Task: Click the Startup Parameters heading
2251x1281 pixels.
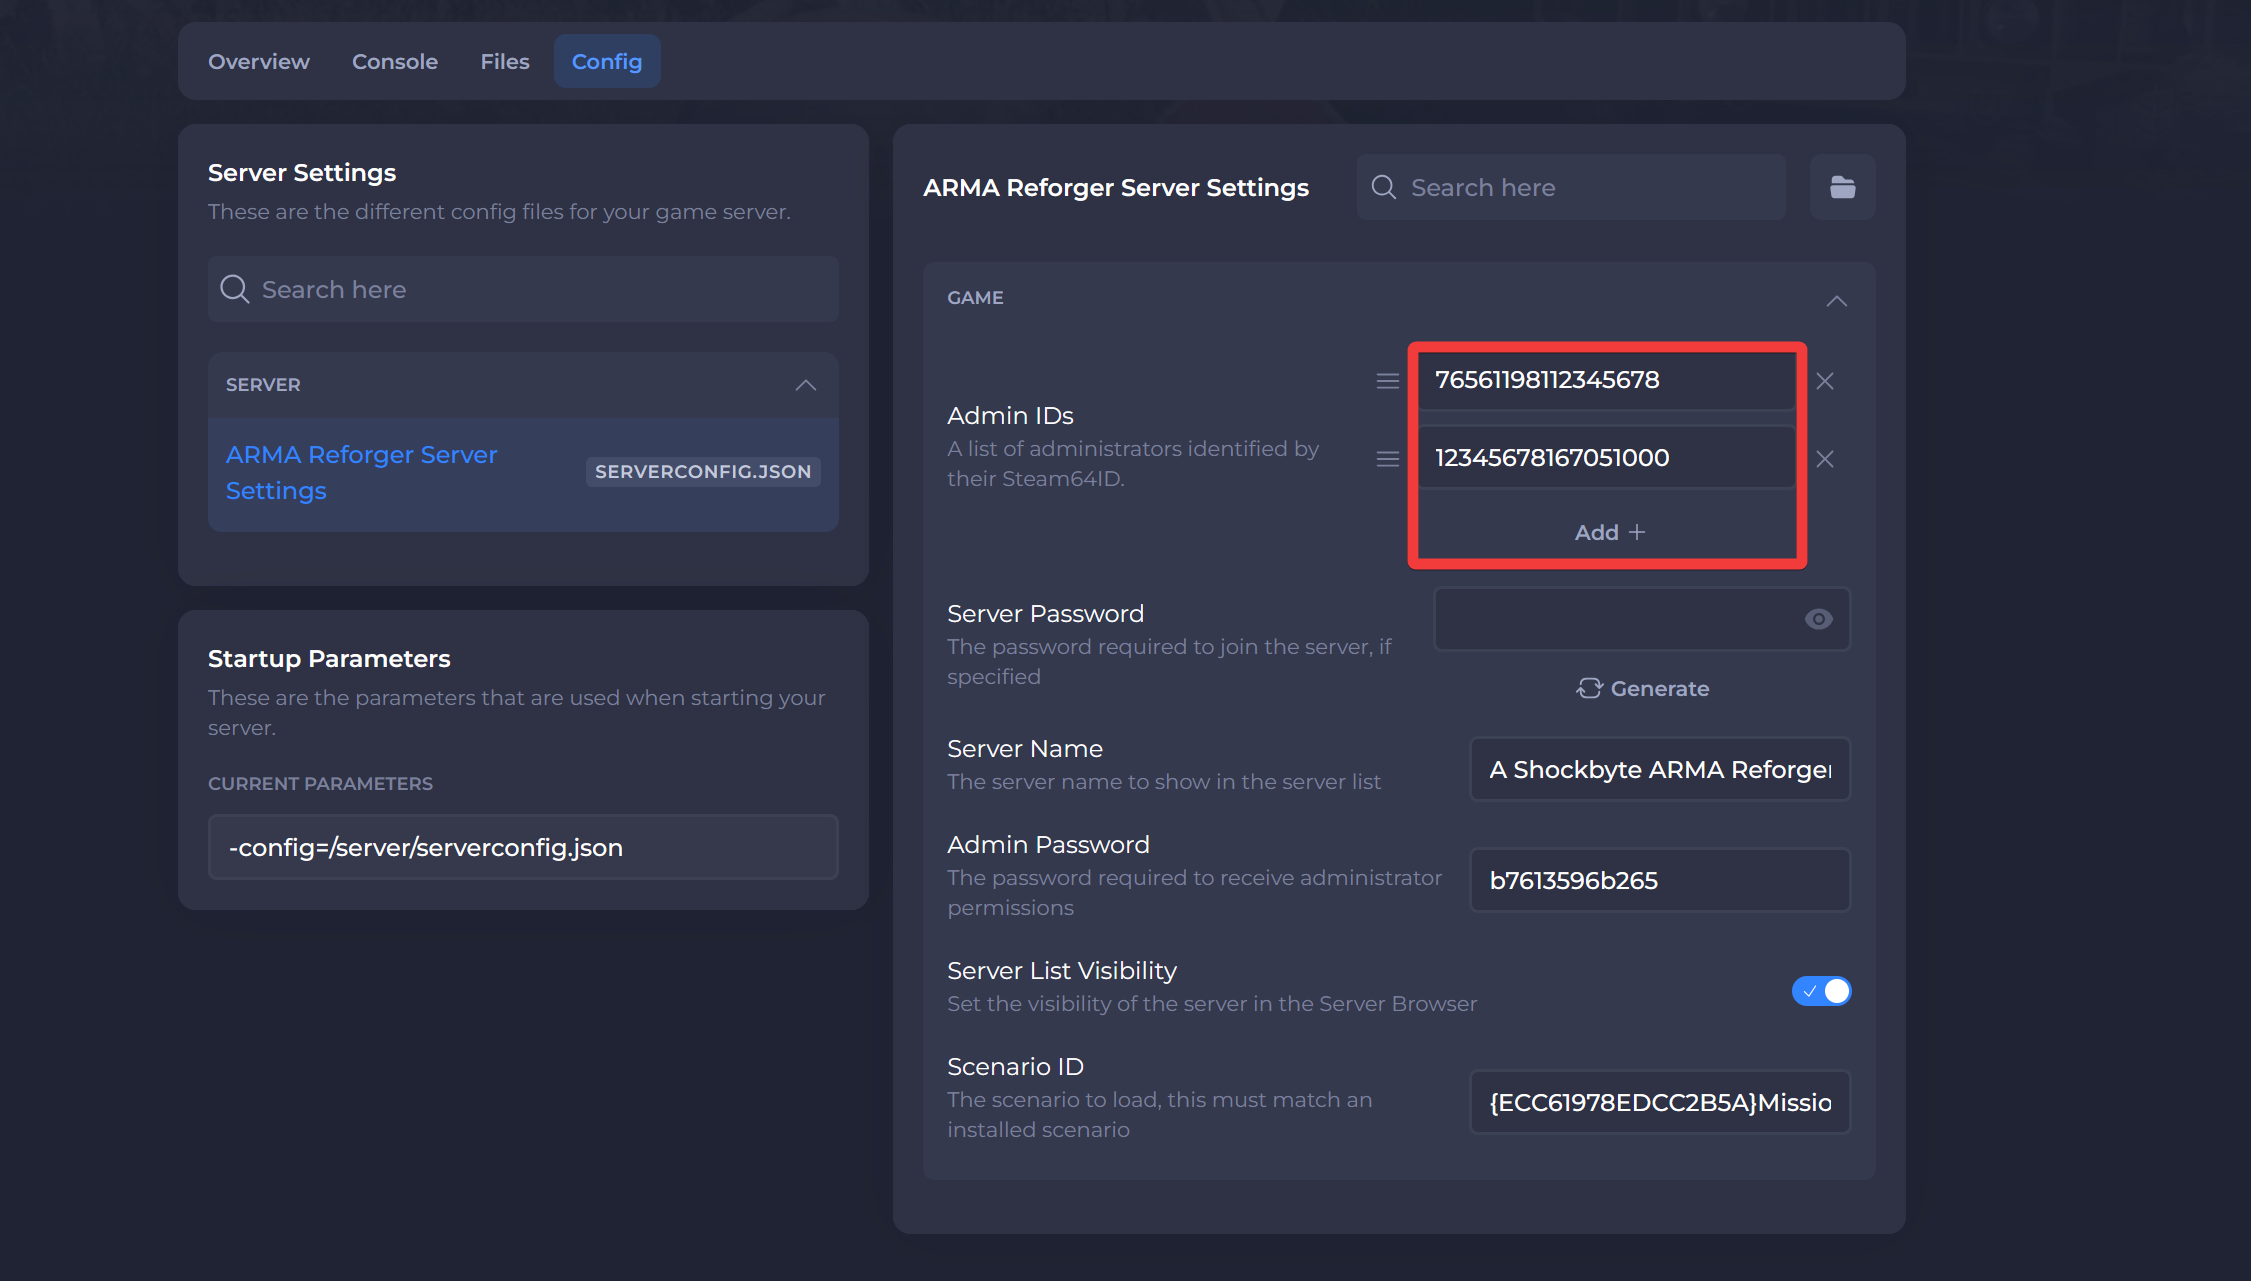Action: [x=329, y=659]
